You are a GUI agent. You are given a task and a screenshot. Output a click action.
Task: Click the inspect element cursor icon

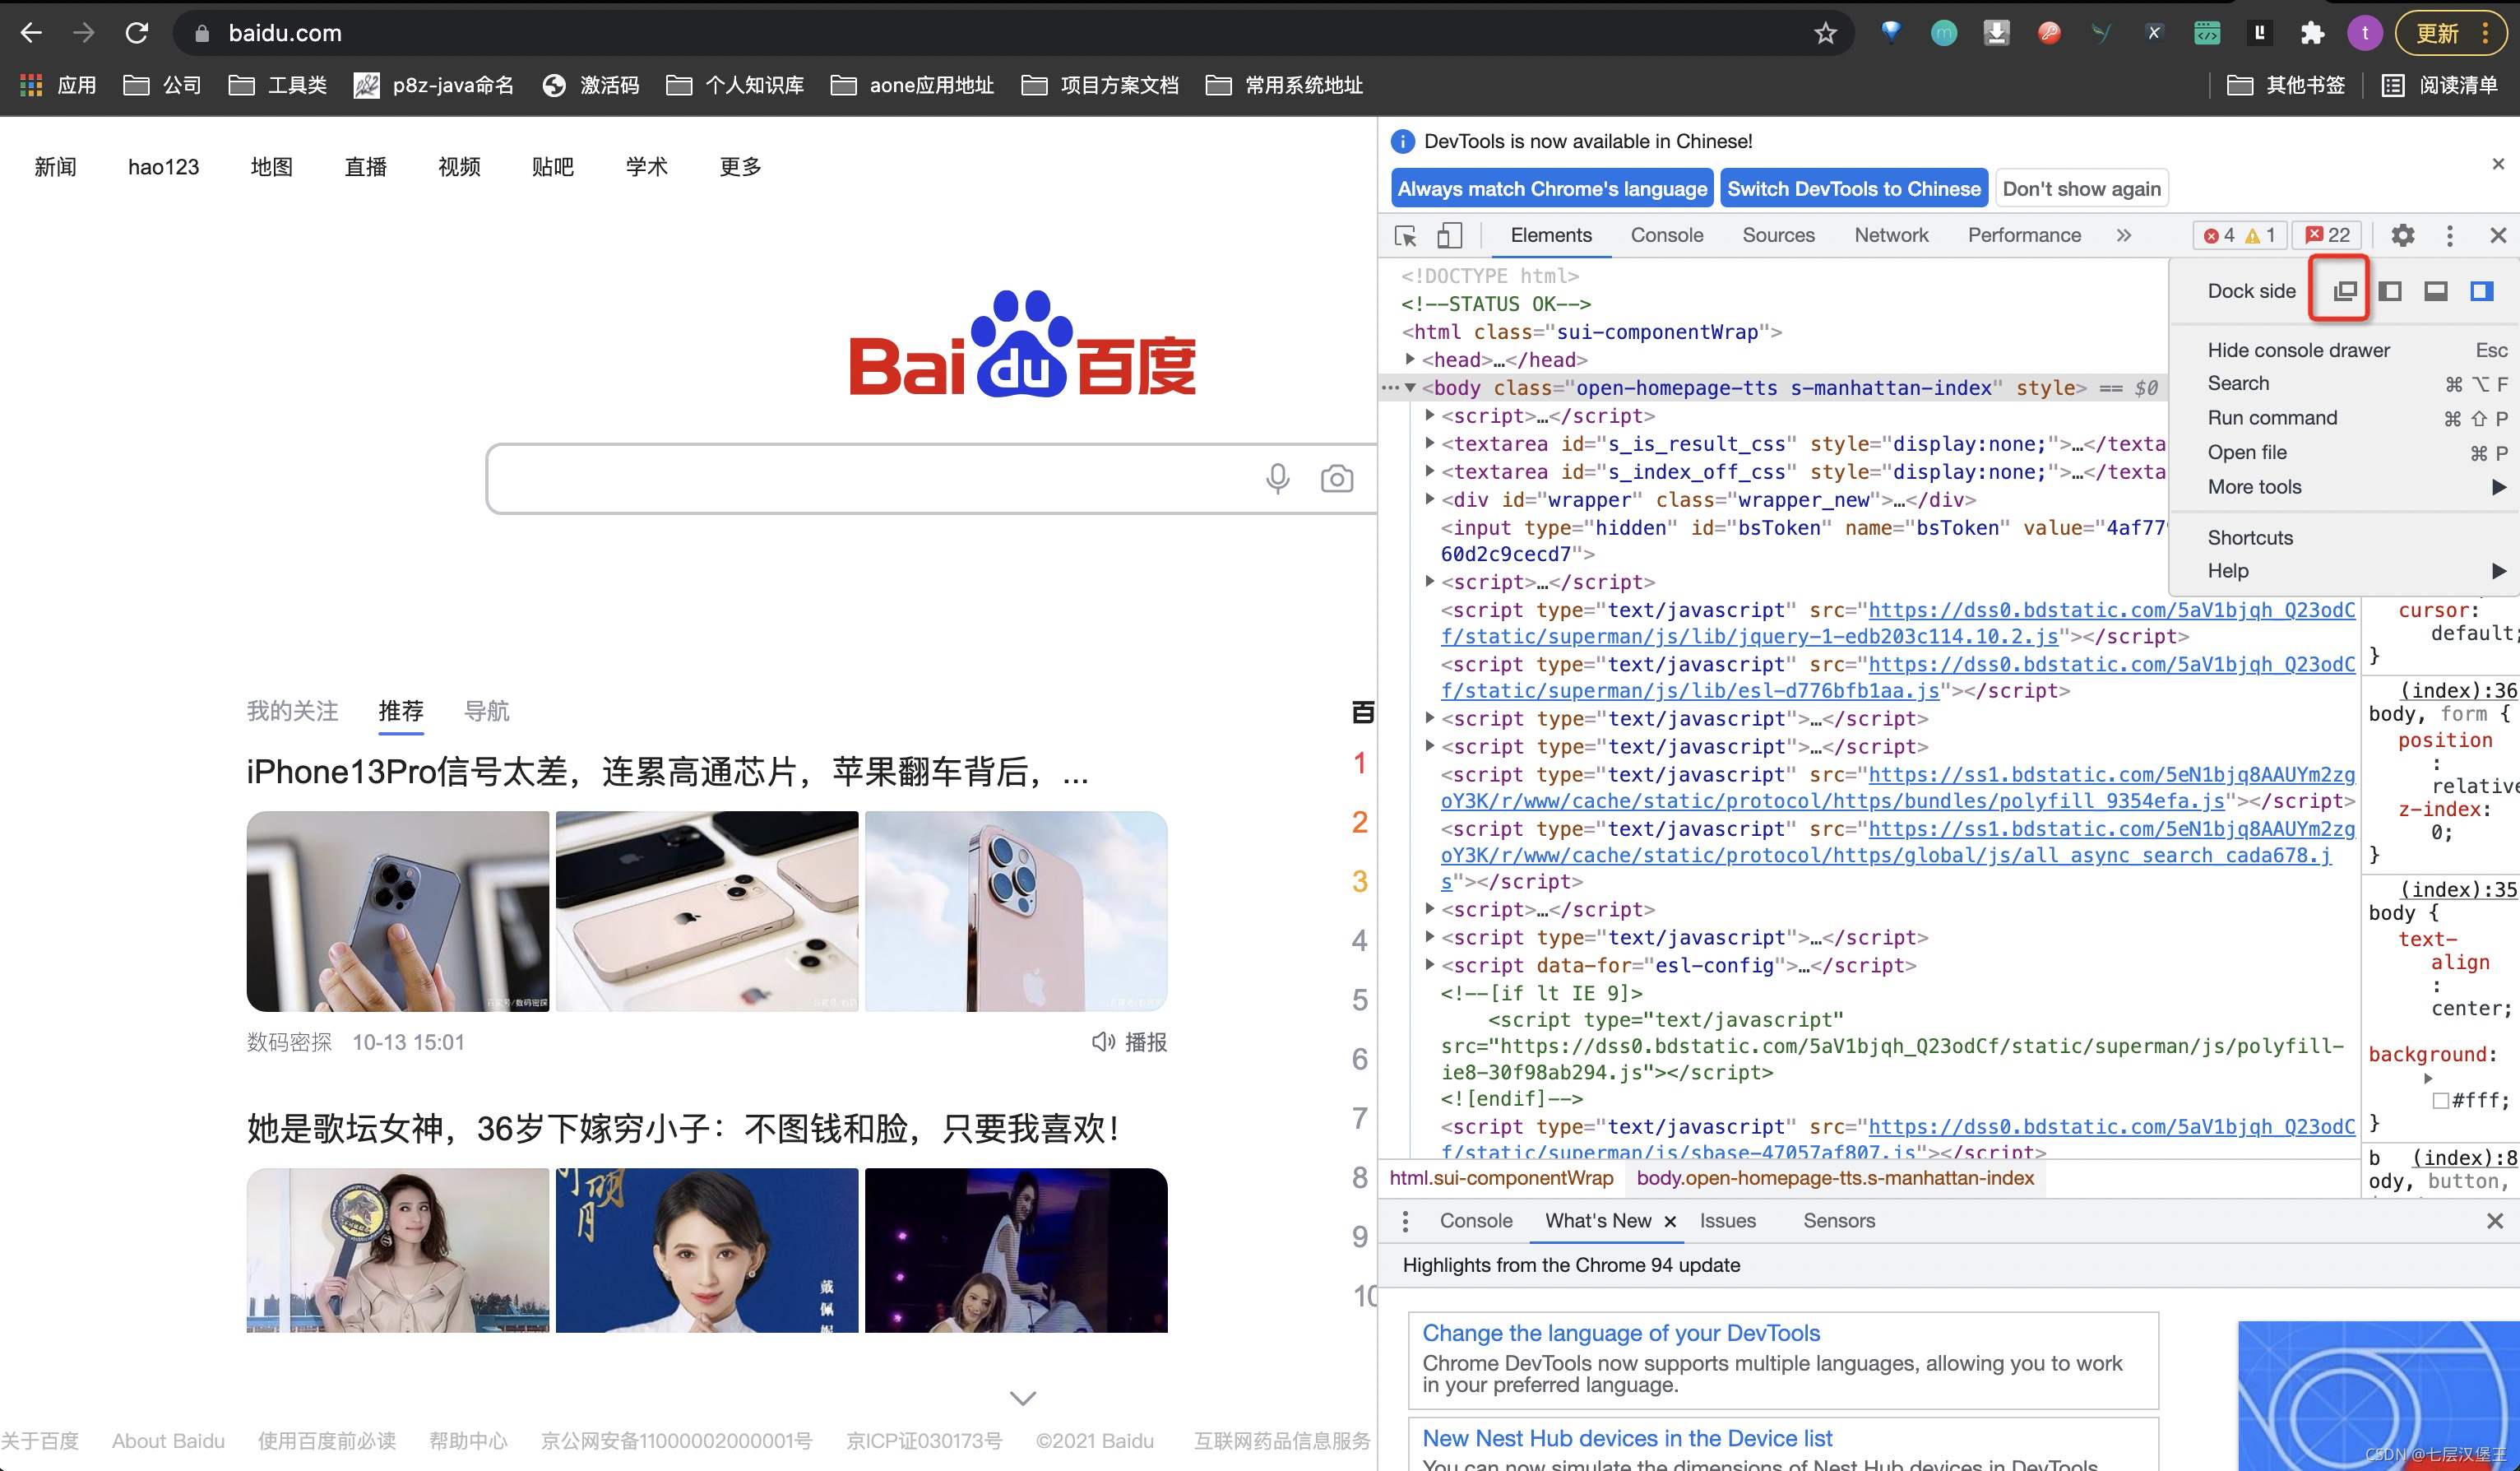click(1406, 234)
